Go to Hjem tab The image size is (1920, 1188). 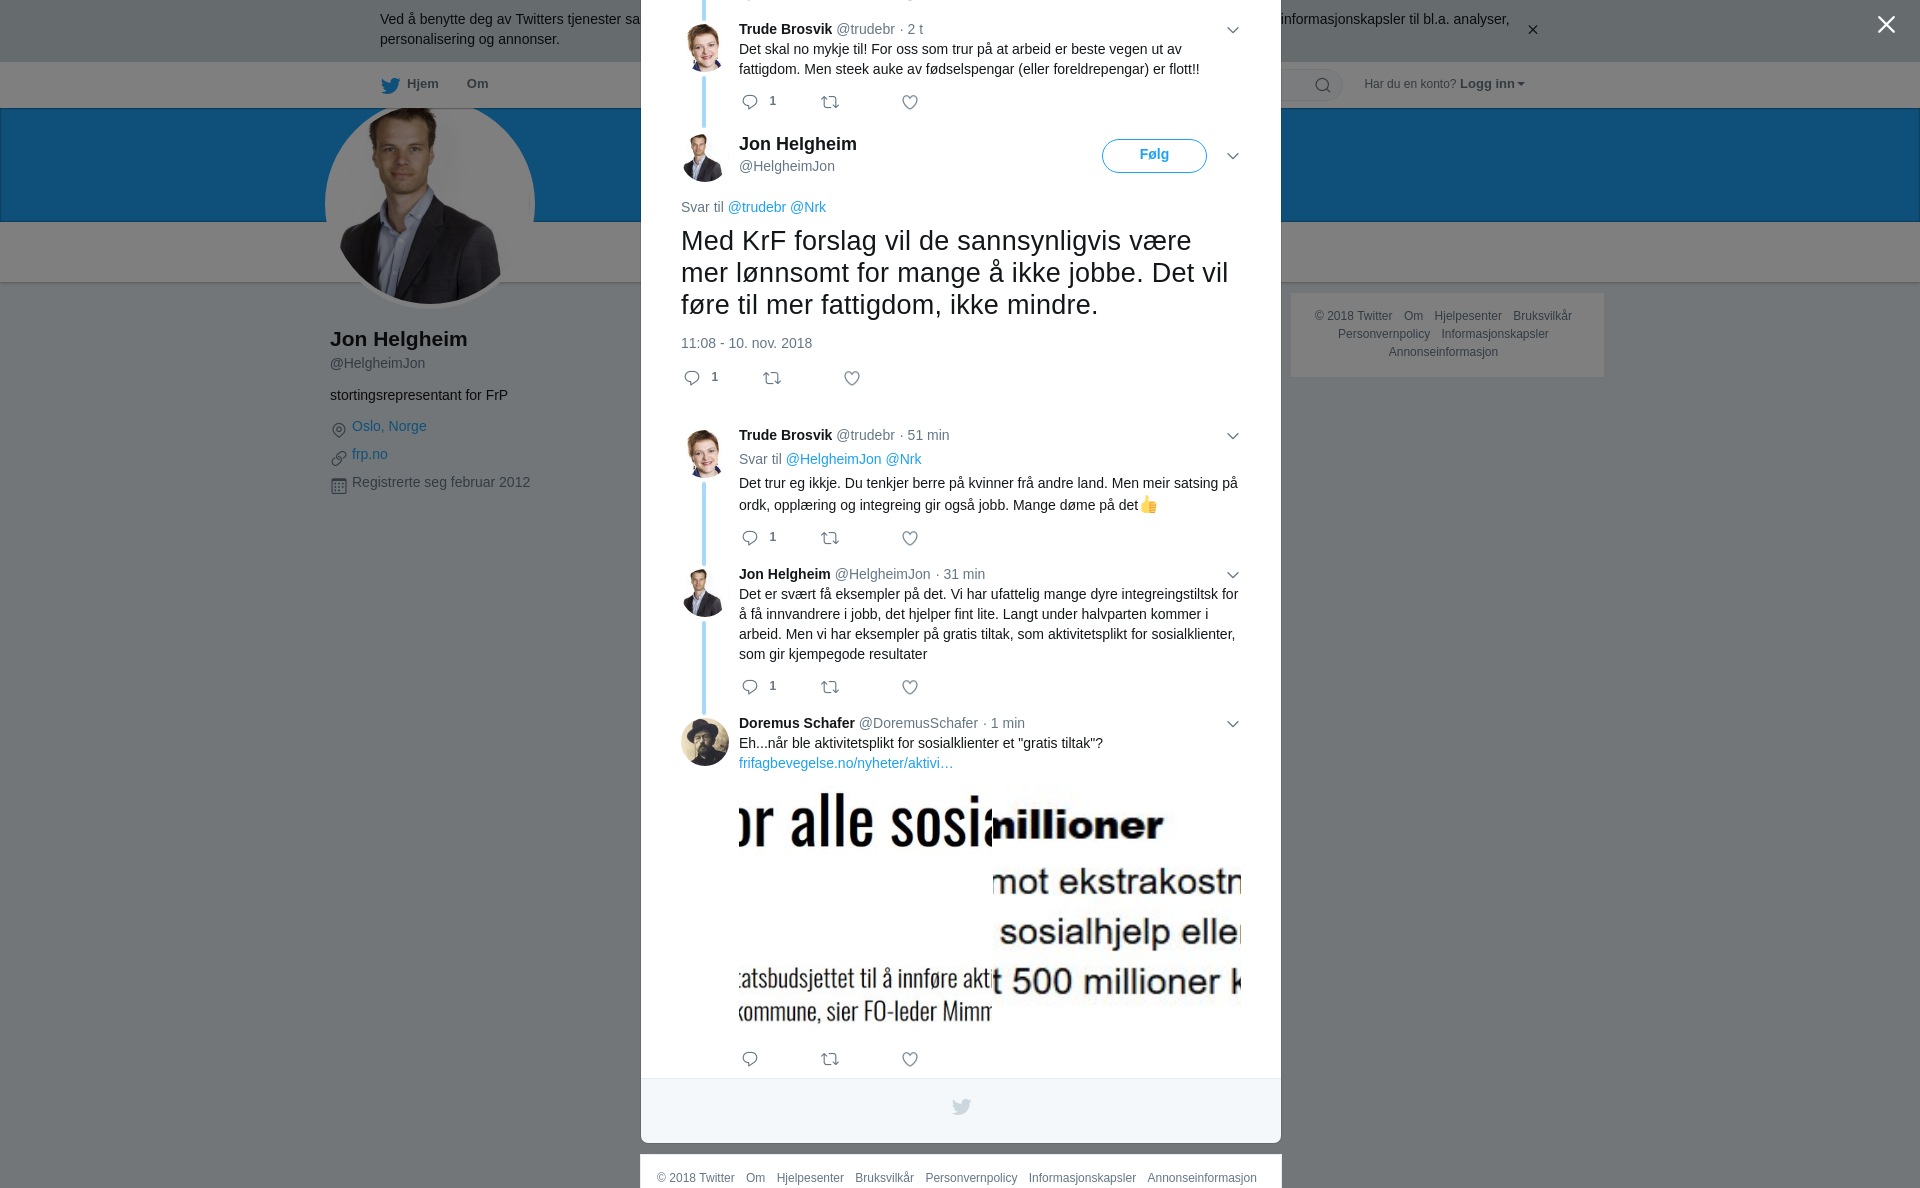click(410, 84)
